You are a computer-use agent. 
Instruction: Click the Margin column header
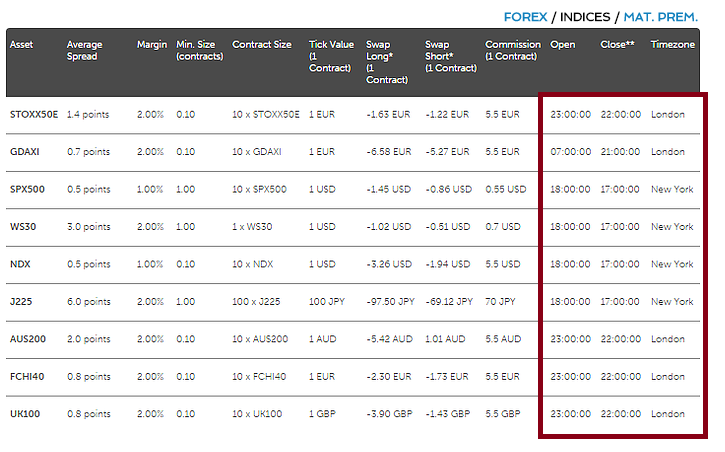coord(152,45)
